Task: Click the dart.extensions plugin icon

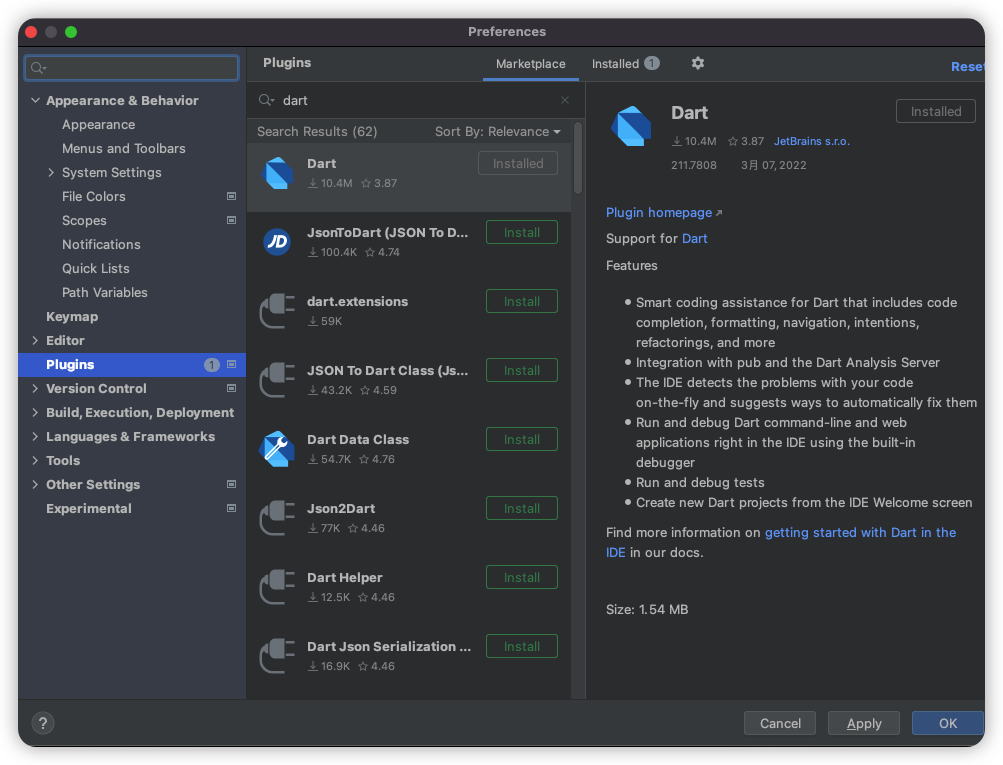Action: (277, 310)
